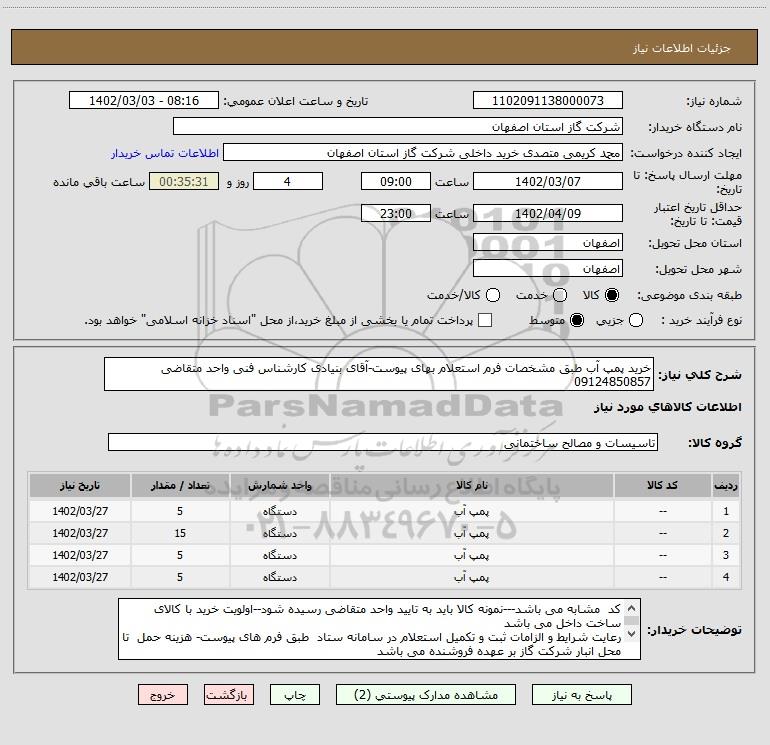The width and height of the screenshot is (770, 745).
Task: Click price validity date 1402/04/09
Action: click(x=548, y=214)
